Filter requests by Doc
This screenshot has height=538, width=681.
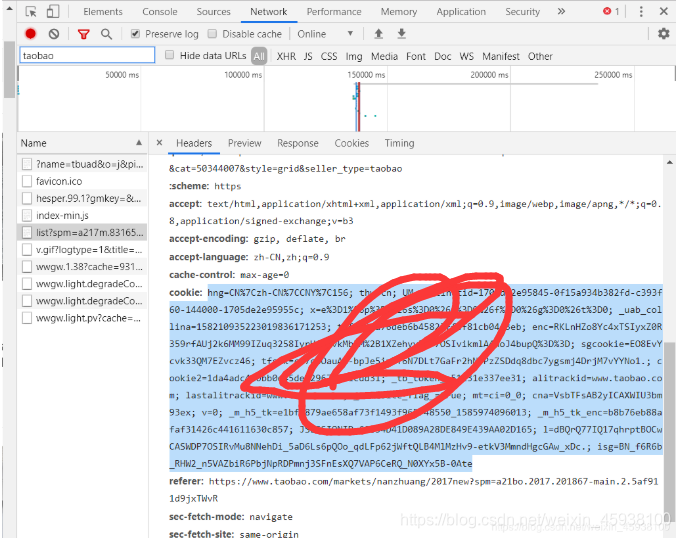pyautogui.click(x=443, y=56)
